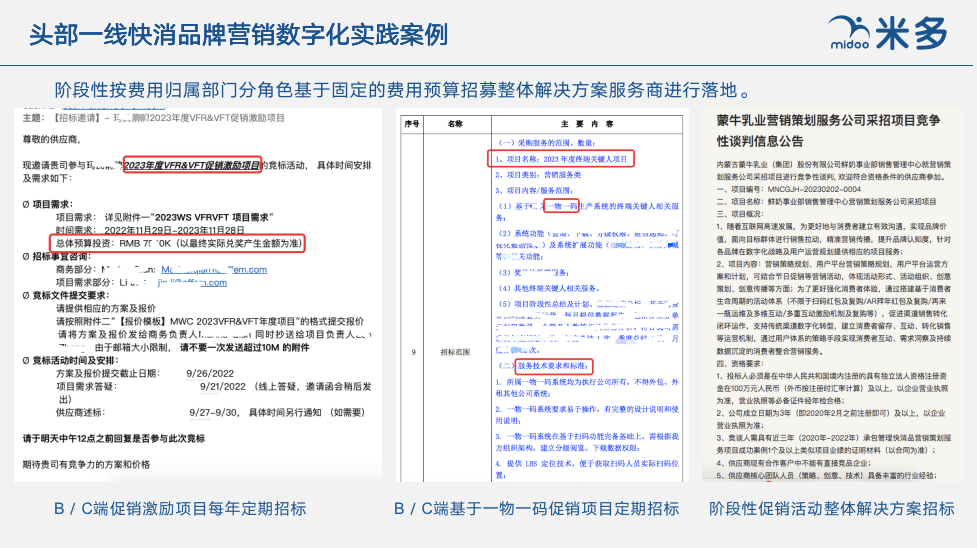Click the 四、资格要求: heading
Screen dimensions: 977x548
740,363
